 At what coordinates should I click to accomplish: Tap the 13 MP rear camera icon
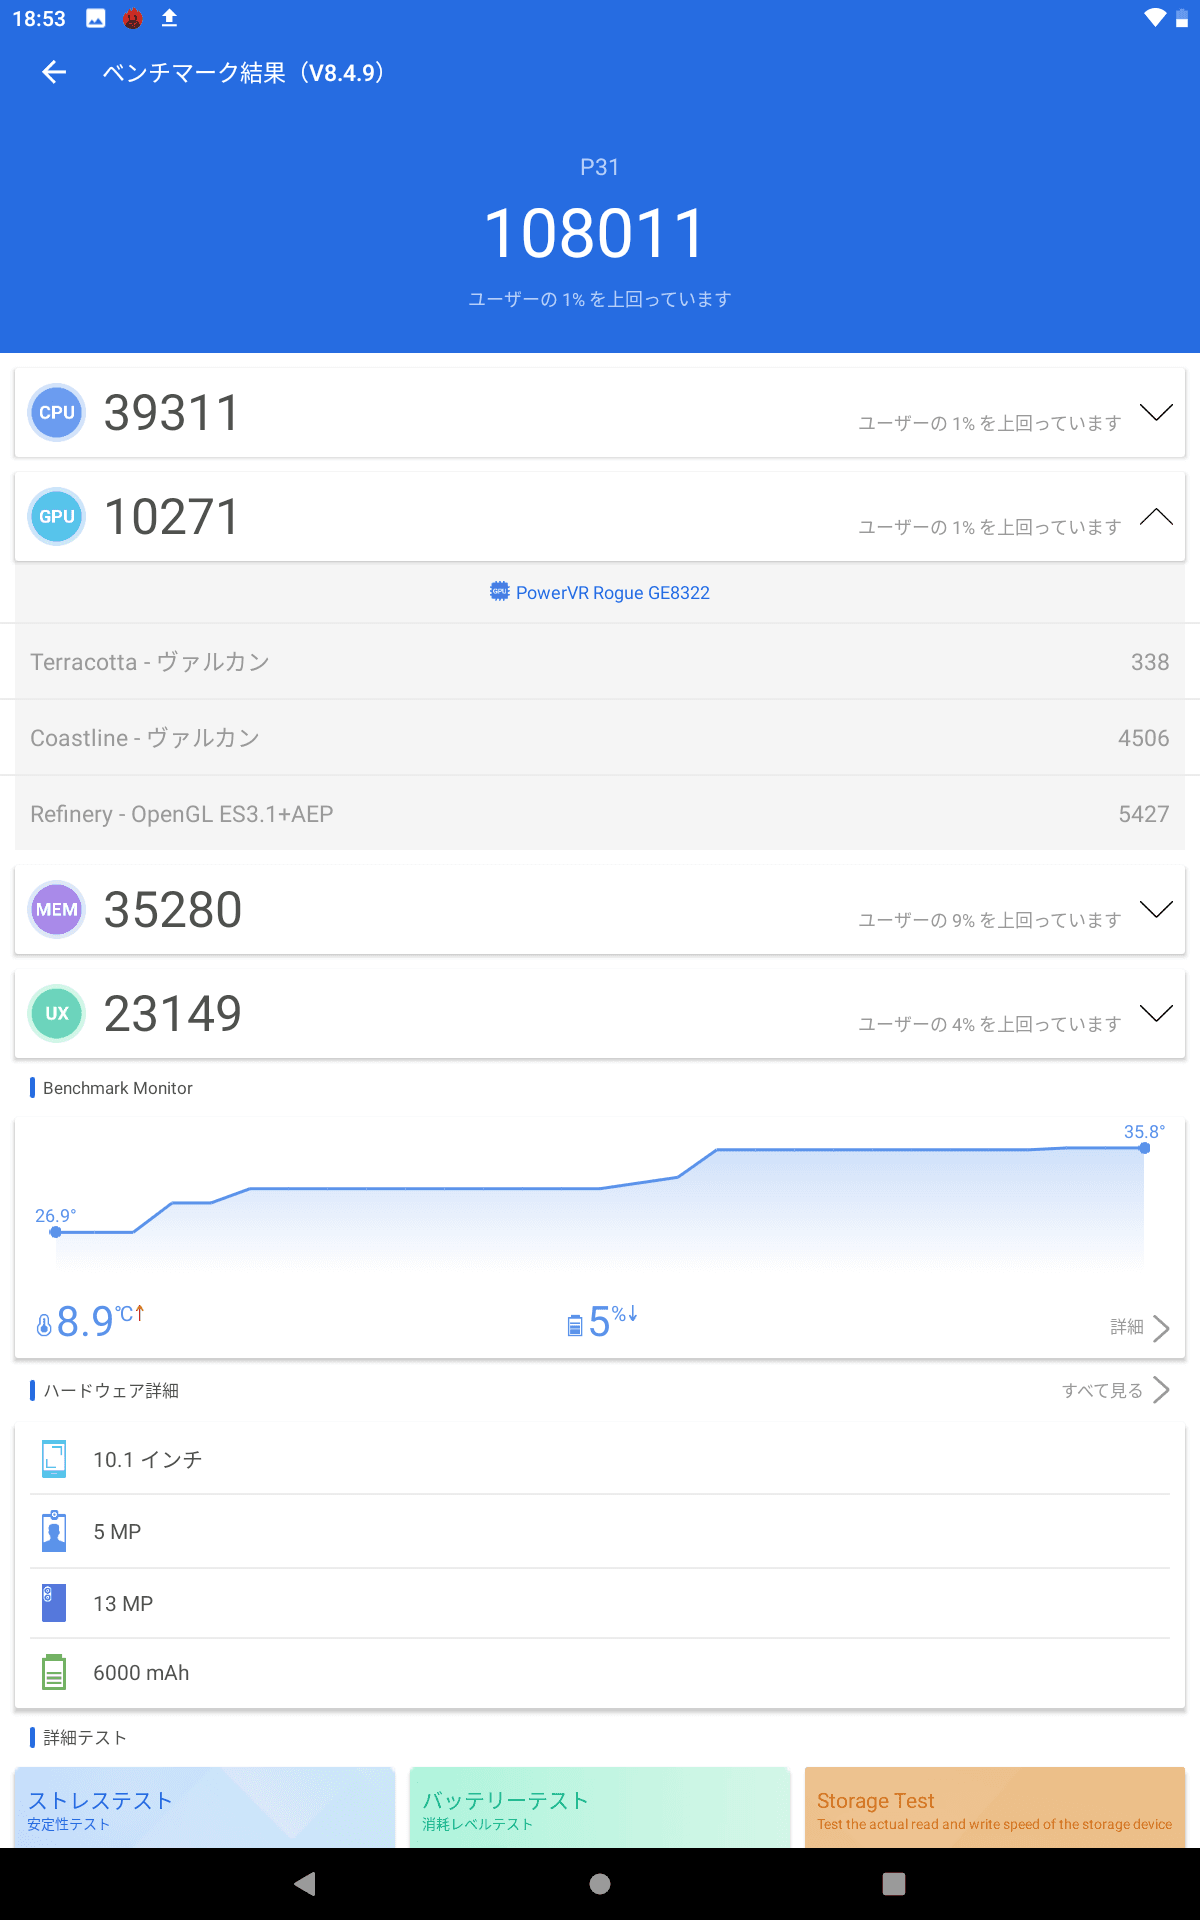click(54, 1603)
